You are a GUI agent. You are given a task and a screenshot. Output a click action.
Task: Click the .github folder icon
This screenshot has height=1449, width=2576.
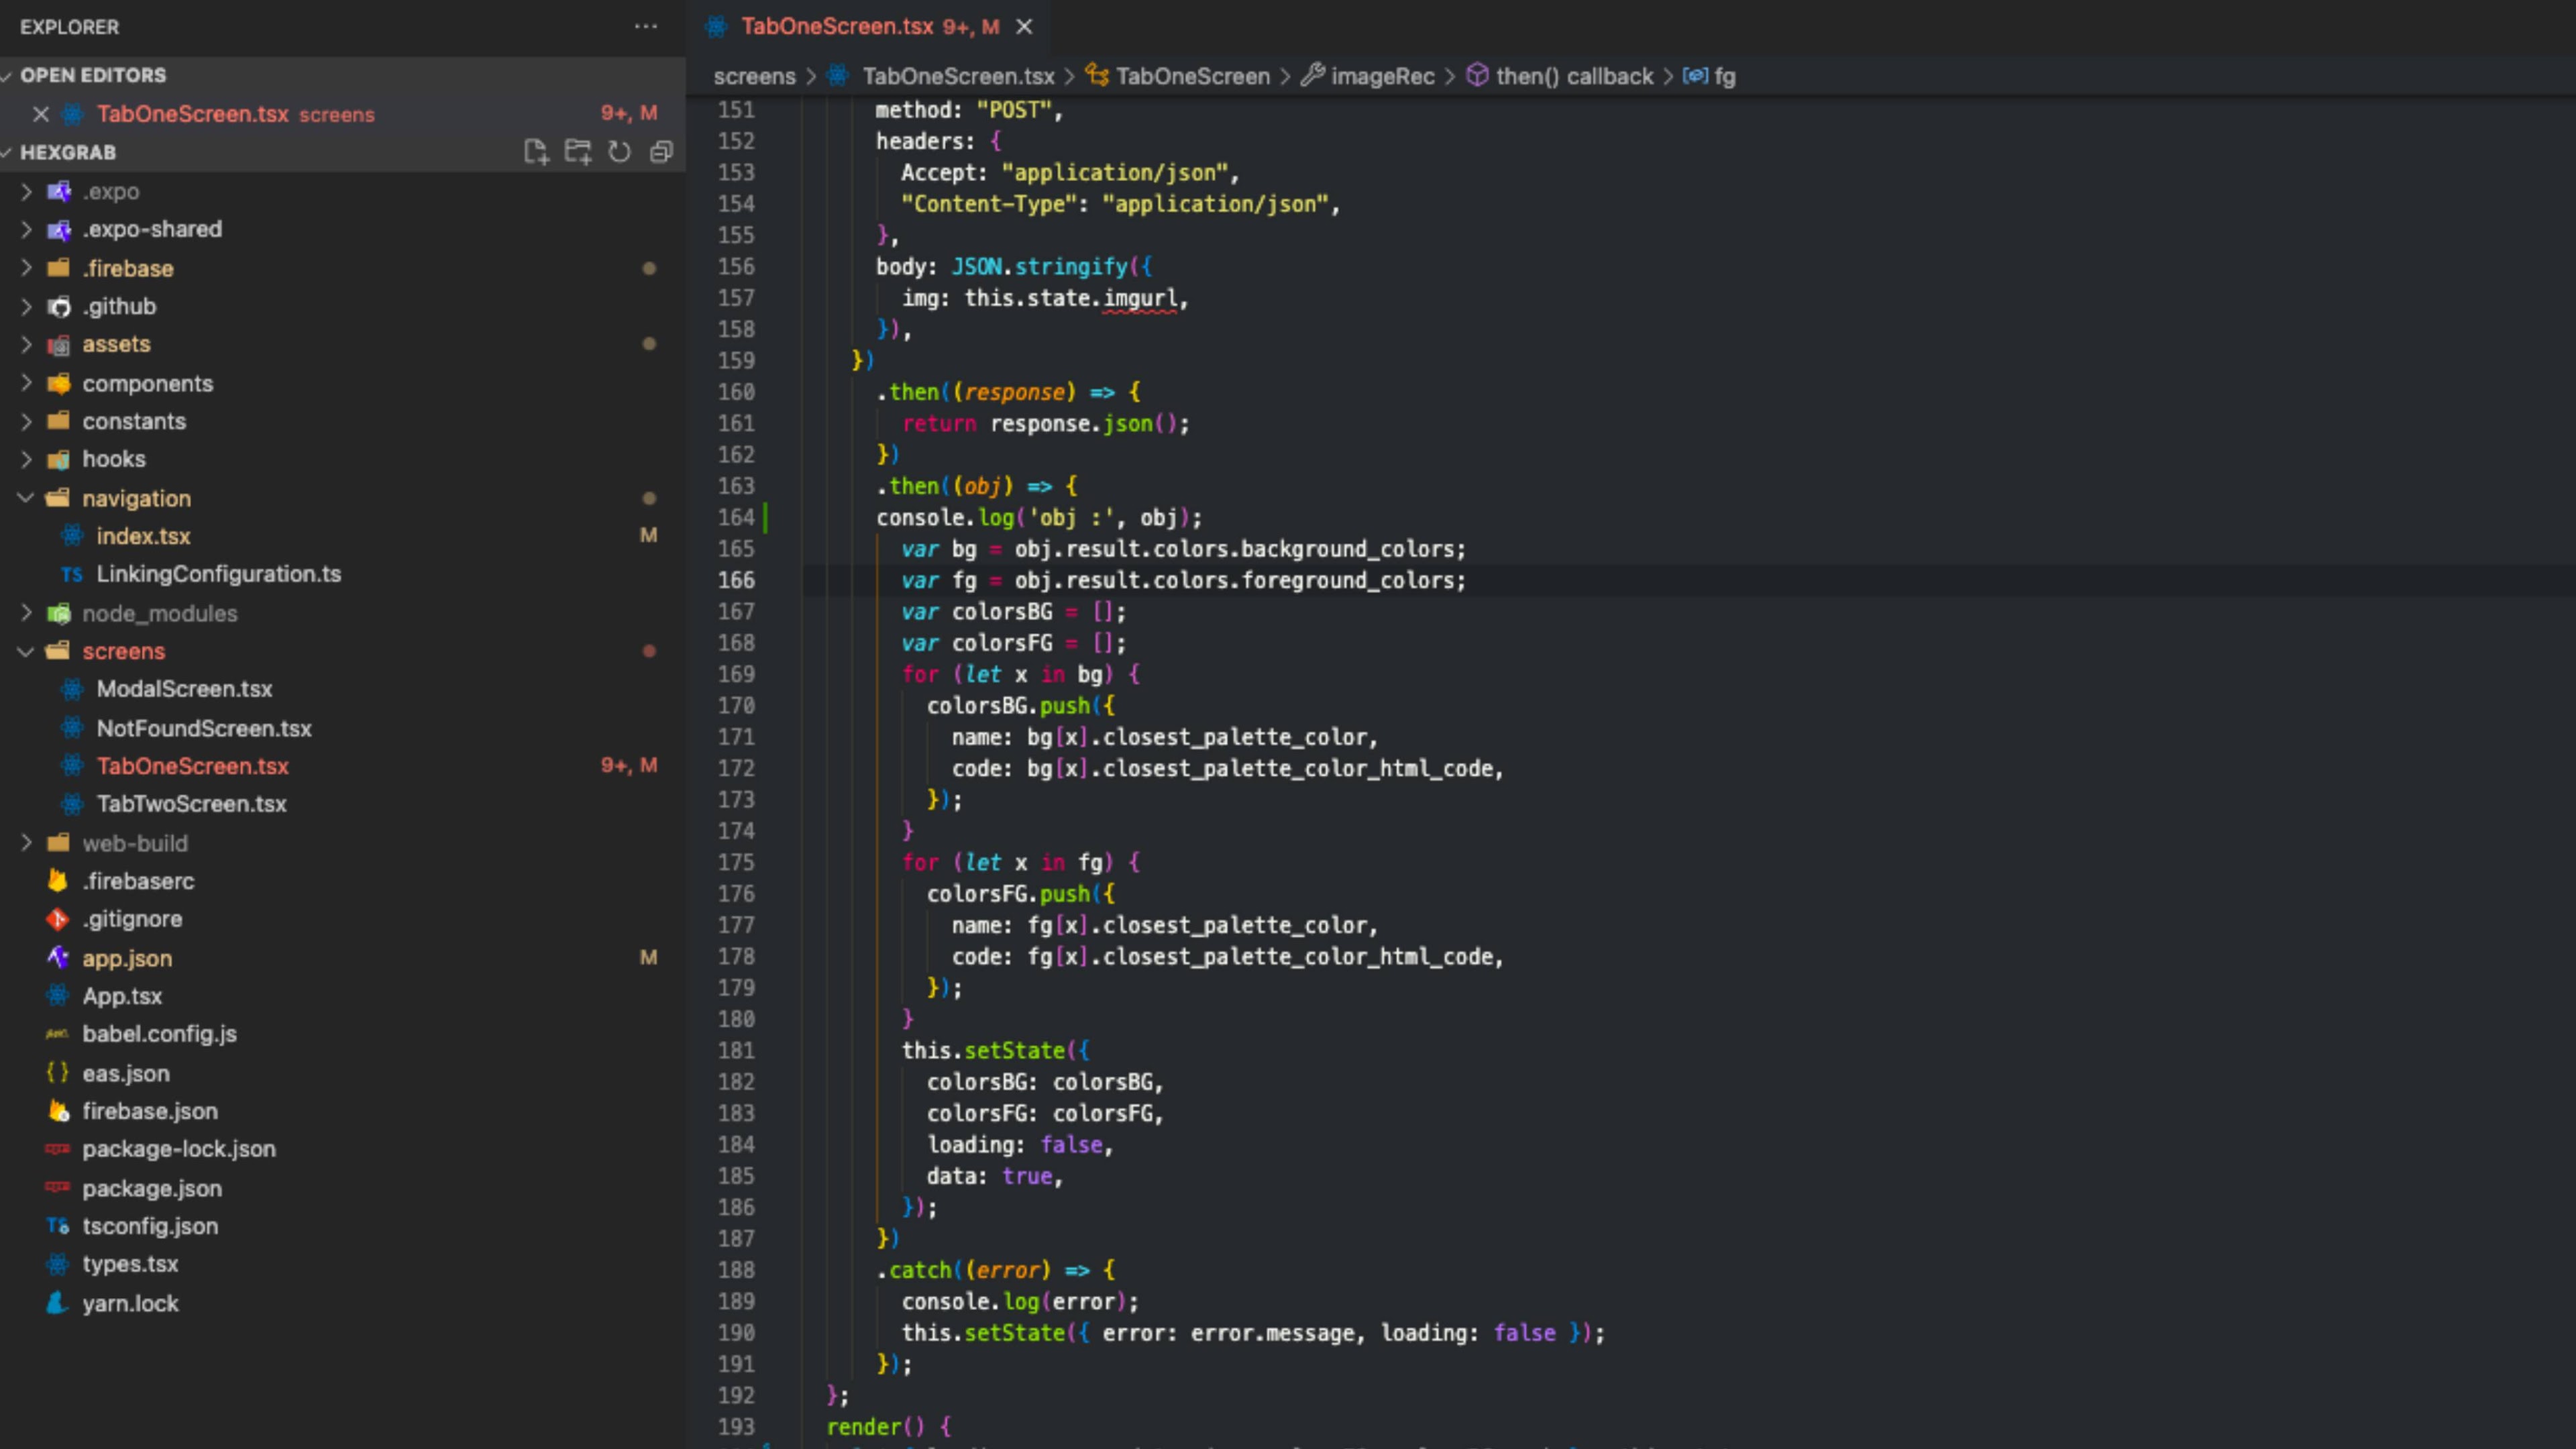[x=59, y=306]
